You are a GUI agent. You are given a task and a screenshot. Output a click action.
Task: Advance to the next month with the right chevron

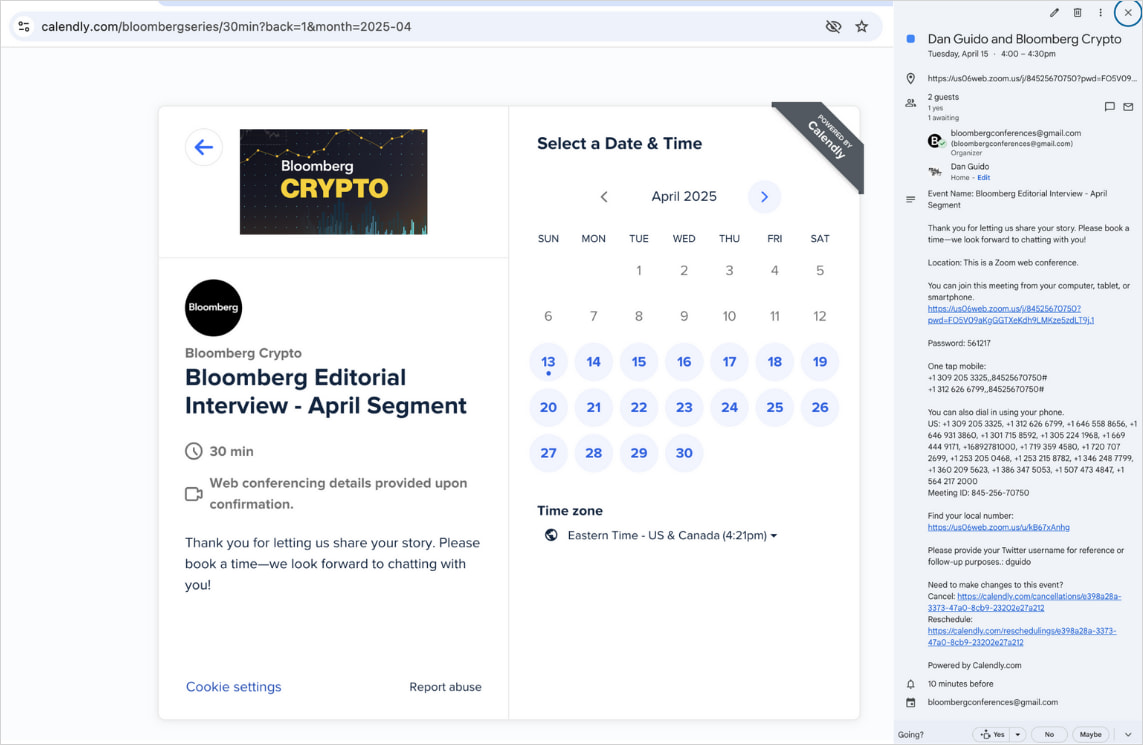pos(764,197)
